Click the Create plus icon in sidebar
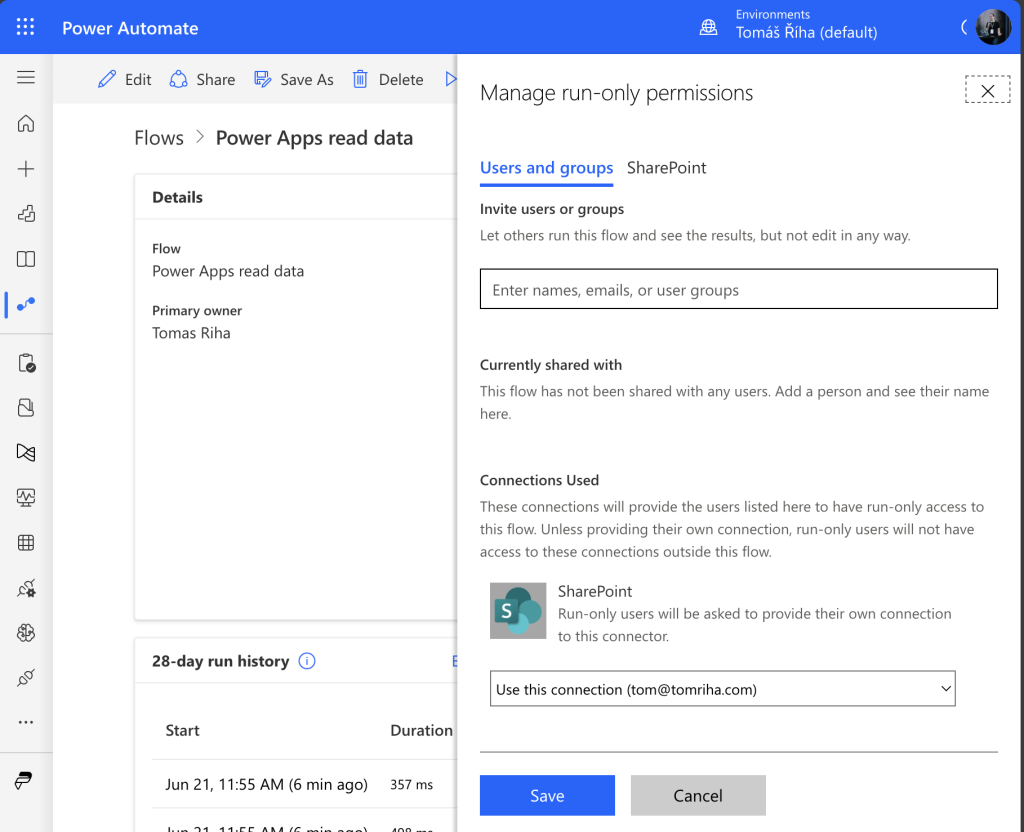 point(25,169)
